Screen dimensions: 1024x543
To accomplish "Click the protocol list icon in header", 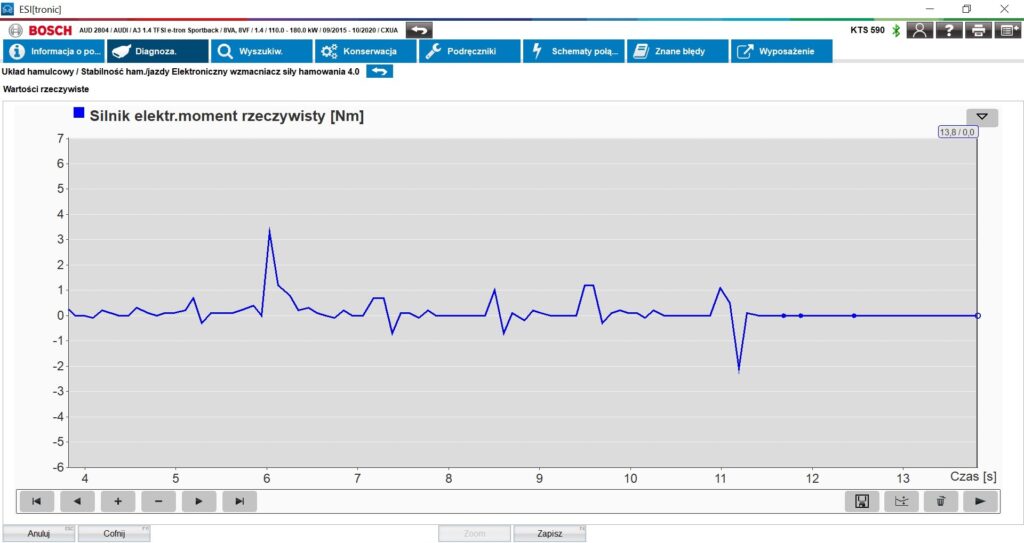I will 1008,30.
